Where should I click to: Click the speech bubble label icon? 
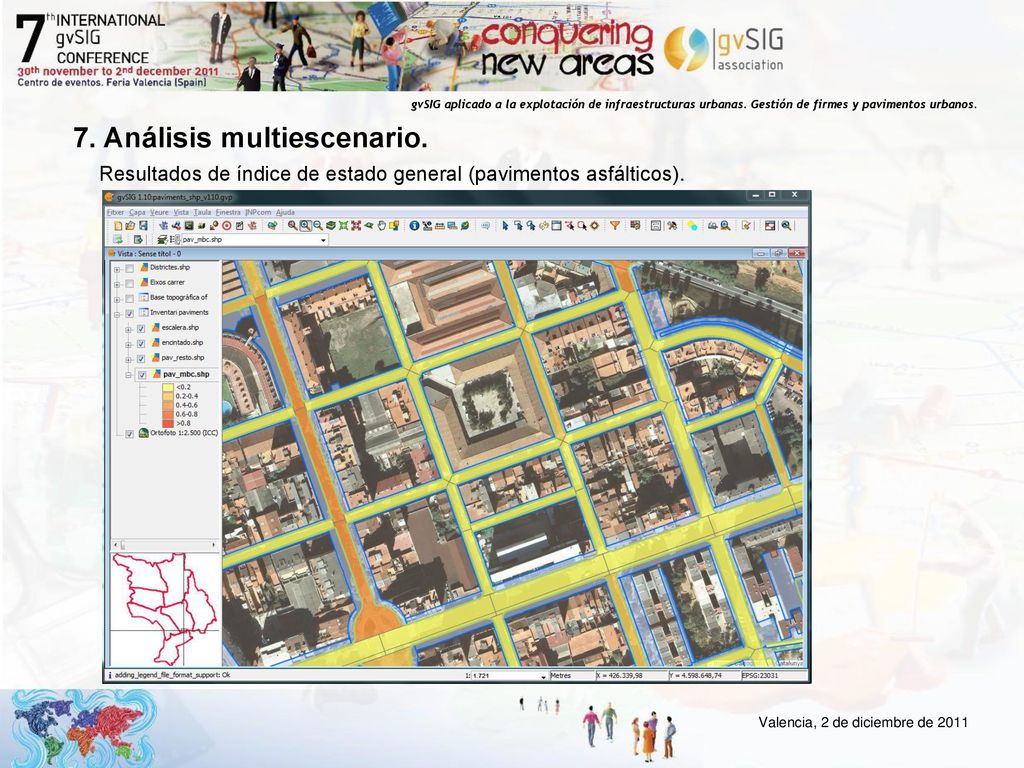[485, 226]
